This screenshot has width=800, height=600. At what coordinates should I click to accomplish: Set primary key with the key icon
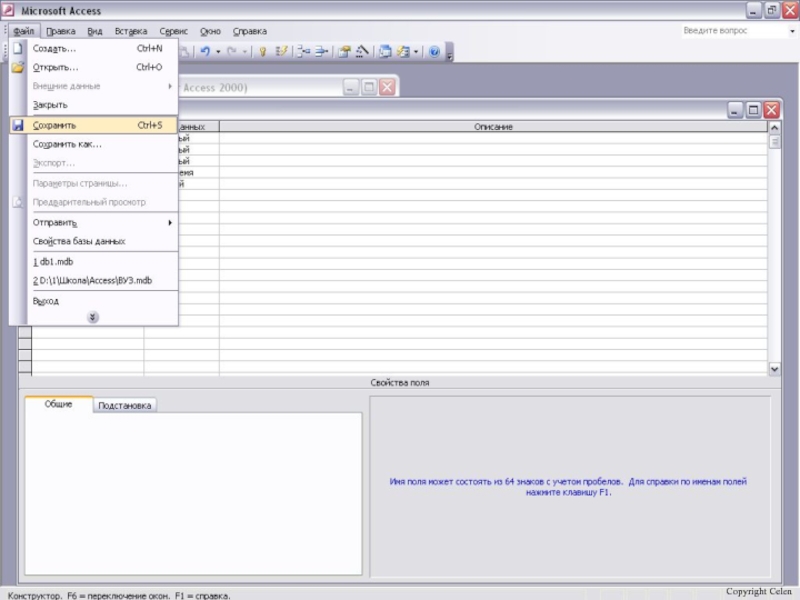tap(262, 50)
